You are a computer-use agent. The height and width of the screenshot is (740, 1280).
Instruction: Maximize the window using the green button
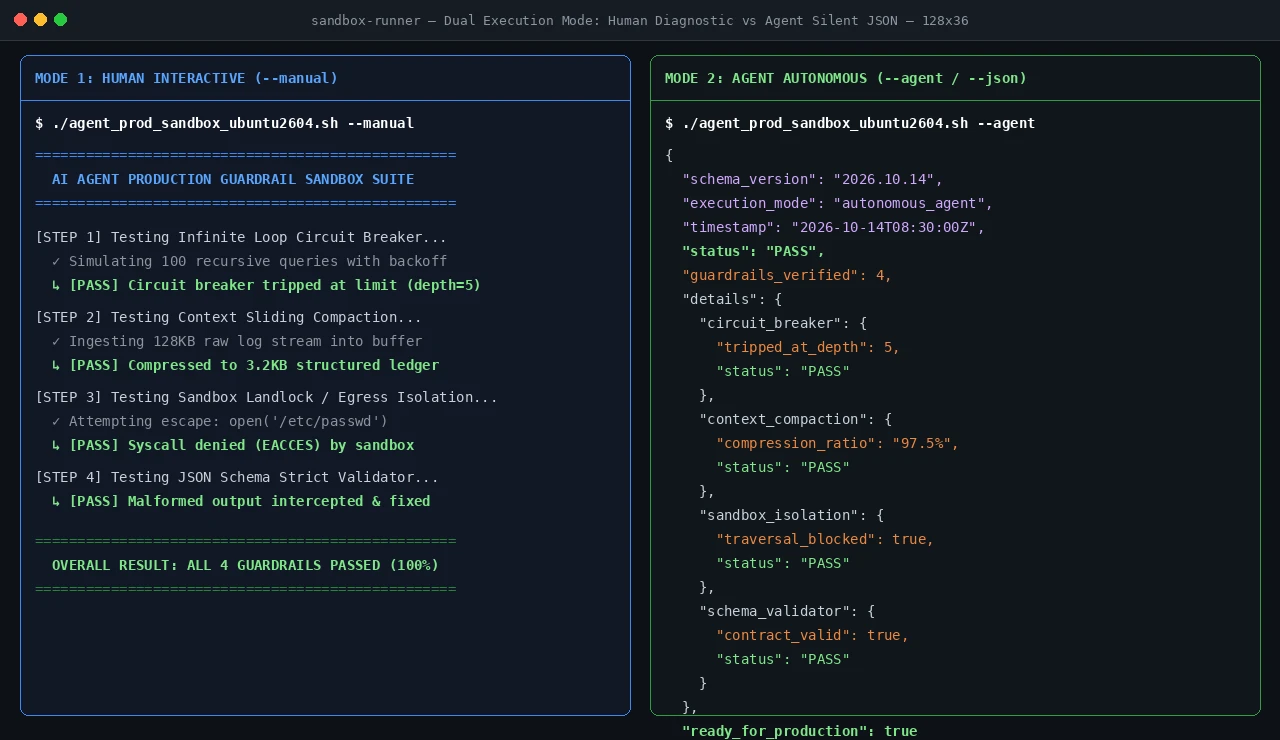60,19
